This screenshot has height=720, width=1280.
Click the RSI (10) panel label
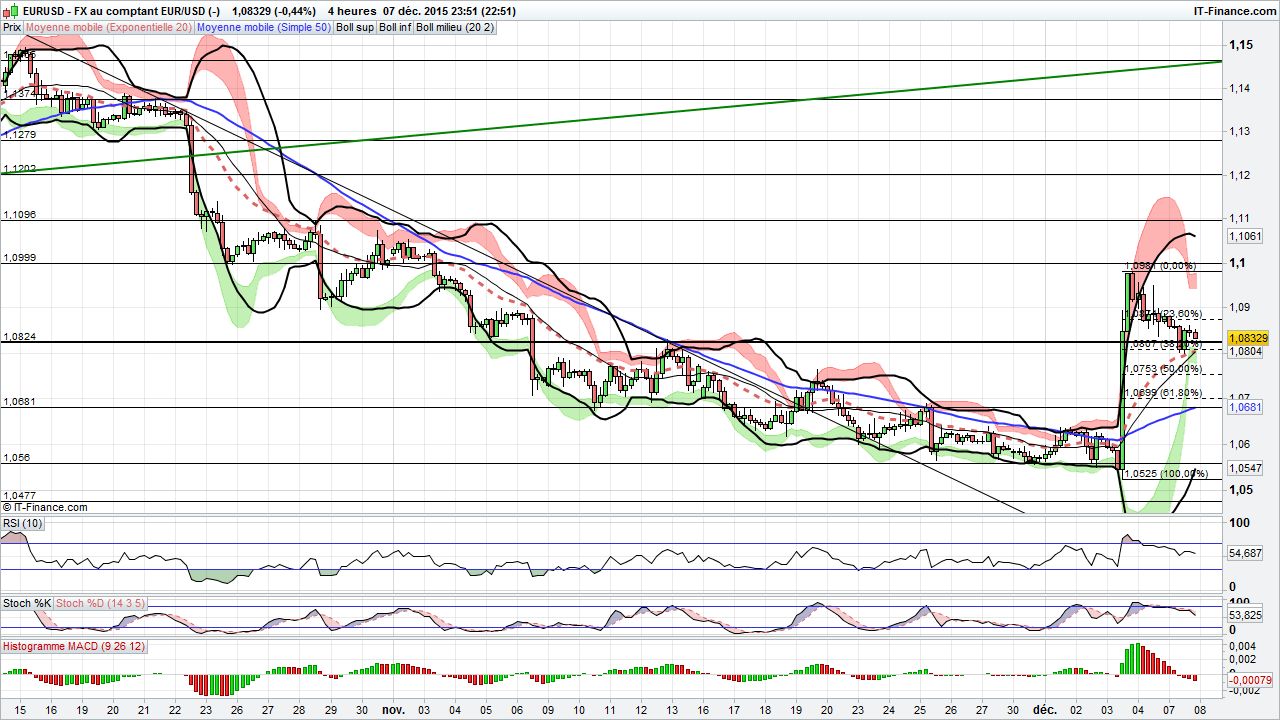pos(22,522)
